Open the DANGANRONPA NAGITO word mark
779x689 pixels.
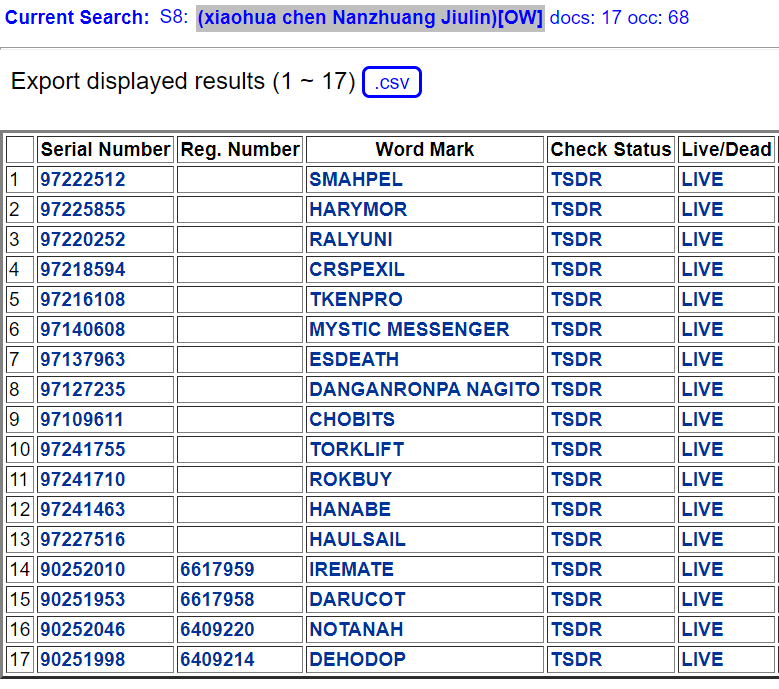point(424,389)
